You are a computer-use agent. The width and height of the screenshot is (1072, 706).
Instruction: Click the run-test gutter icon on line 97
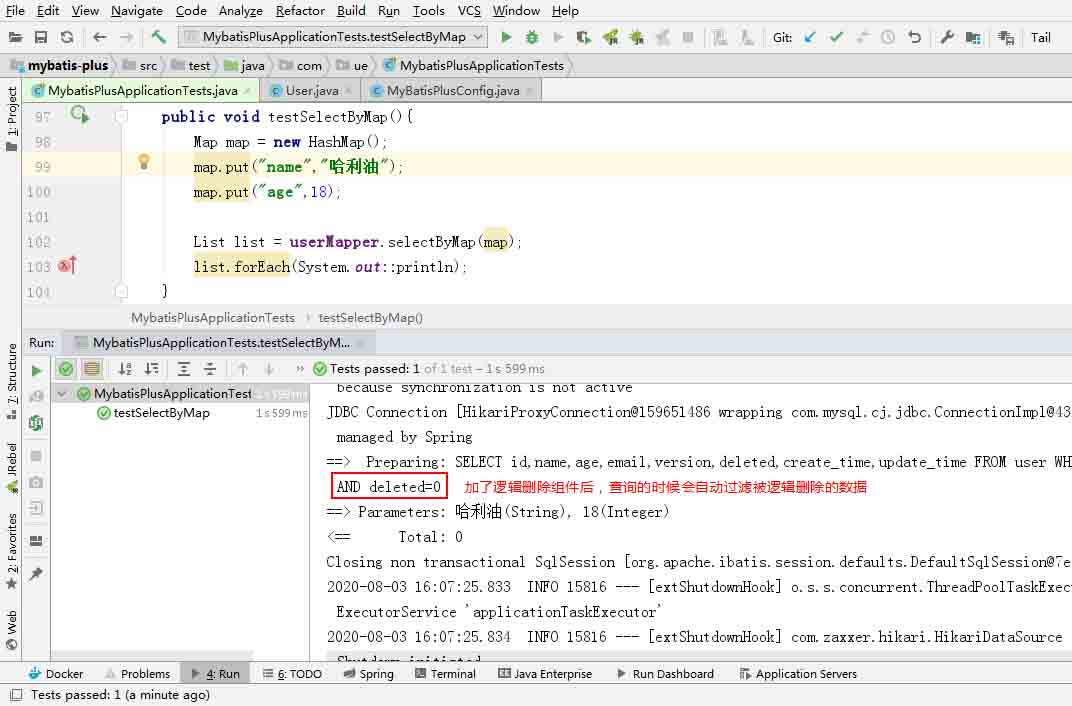pos(80,115)
